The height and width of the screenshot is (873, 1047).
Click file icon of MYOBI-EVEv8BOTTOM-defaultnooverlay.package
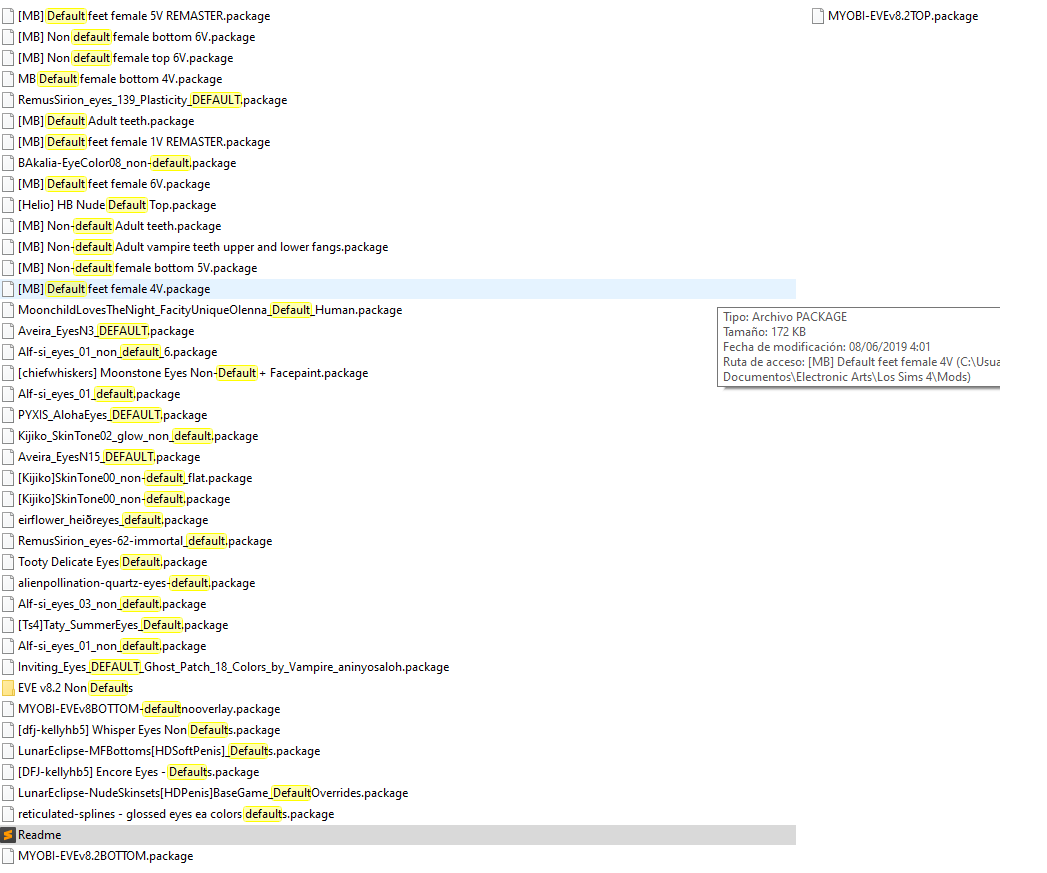click(x=8, y=709)
